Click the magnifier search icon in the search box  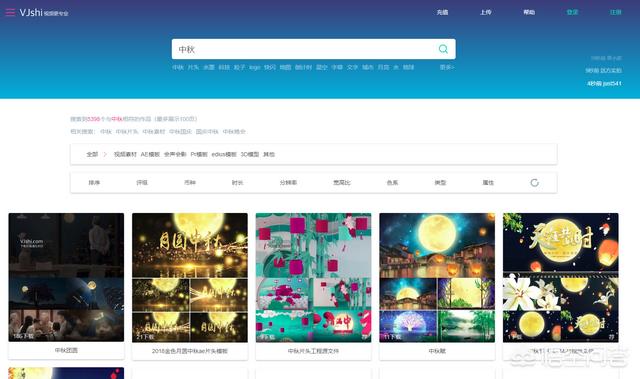pyautogui.click(x=443, y=49)
